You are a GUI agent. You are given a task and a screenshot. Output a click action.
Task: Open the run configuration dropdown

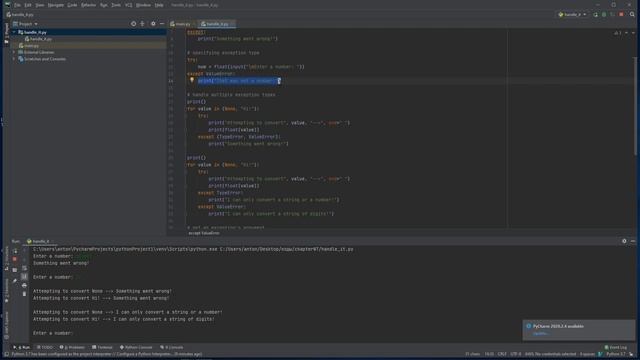tap(572, 15)
